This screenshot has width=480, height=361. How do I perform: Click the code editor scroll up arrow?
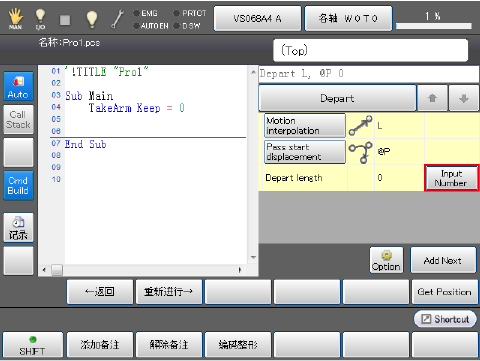[x=253, y=72]
